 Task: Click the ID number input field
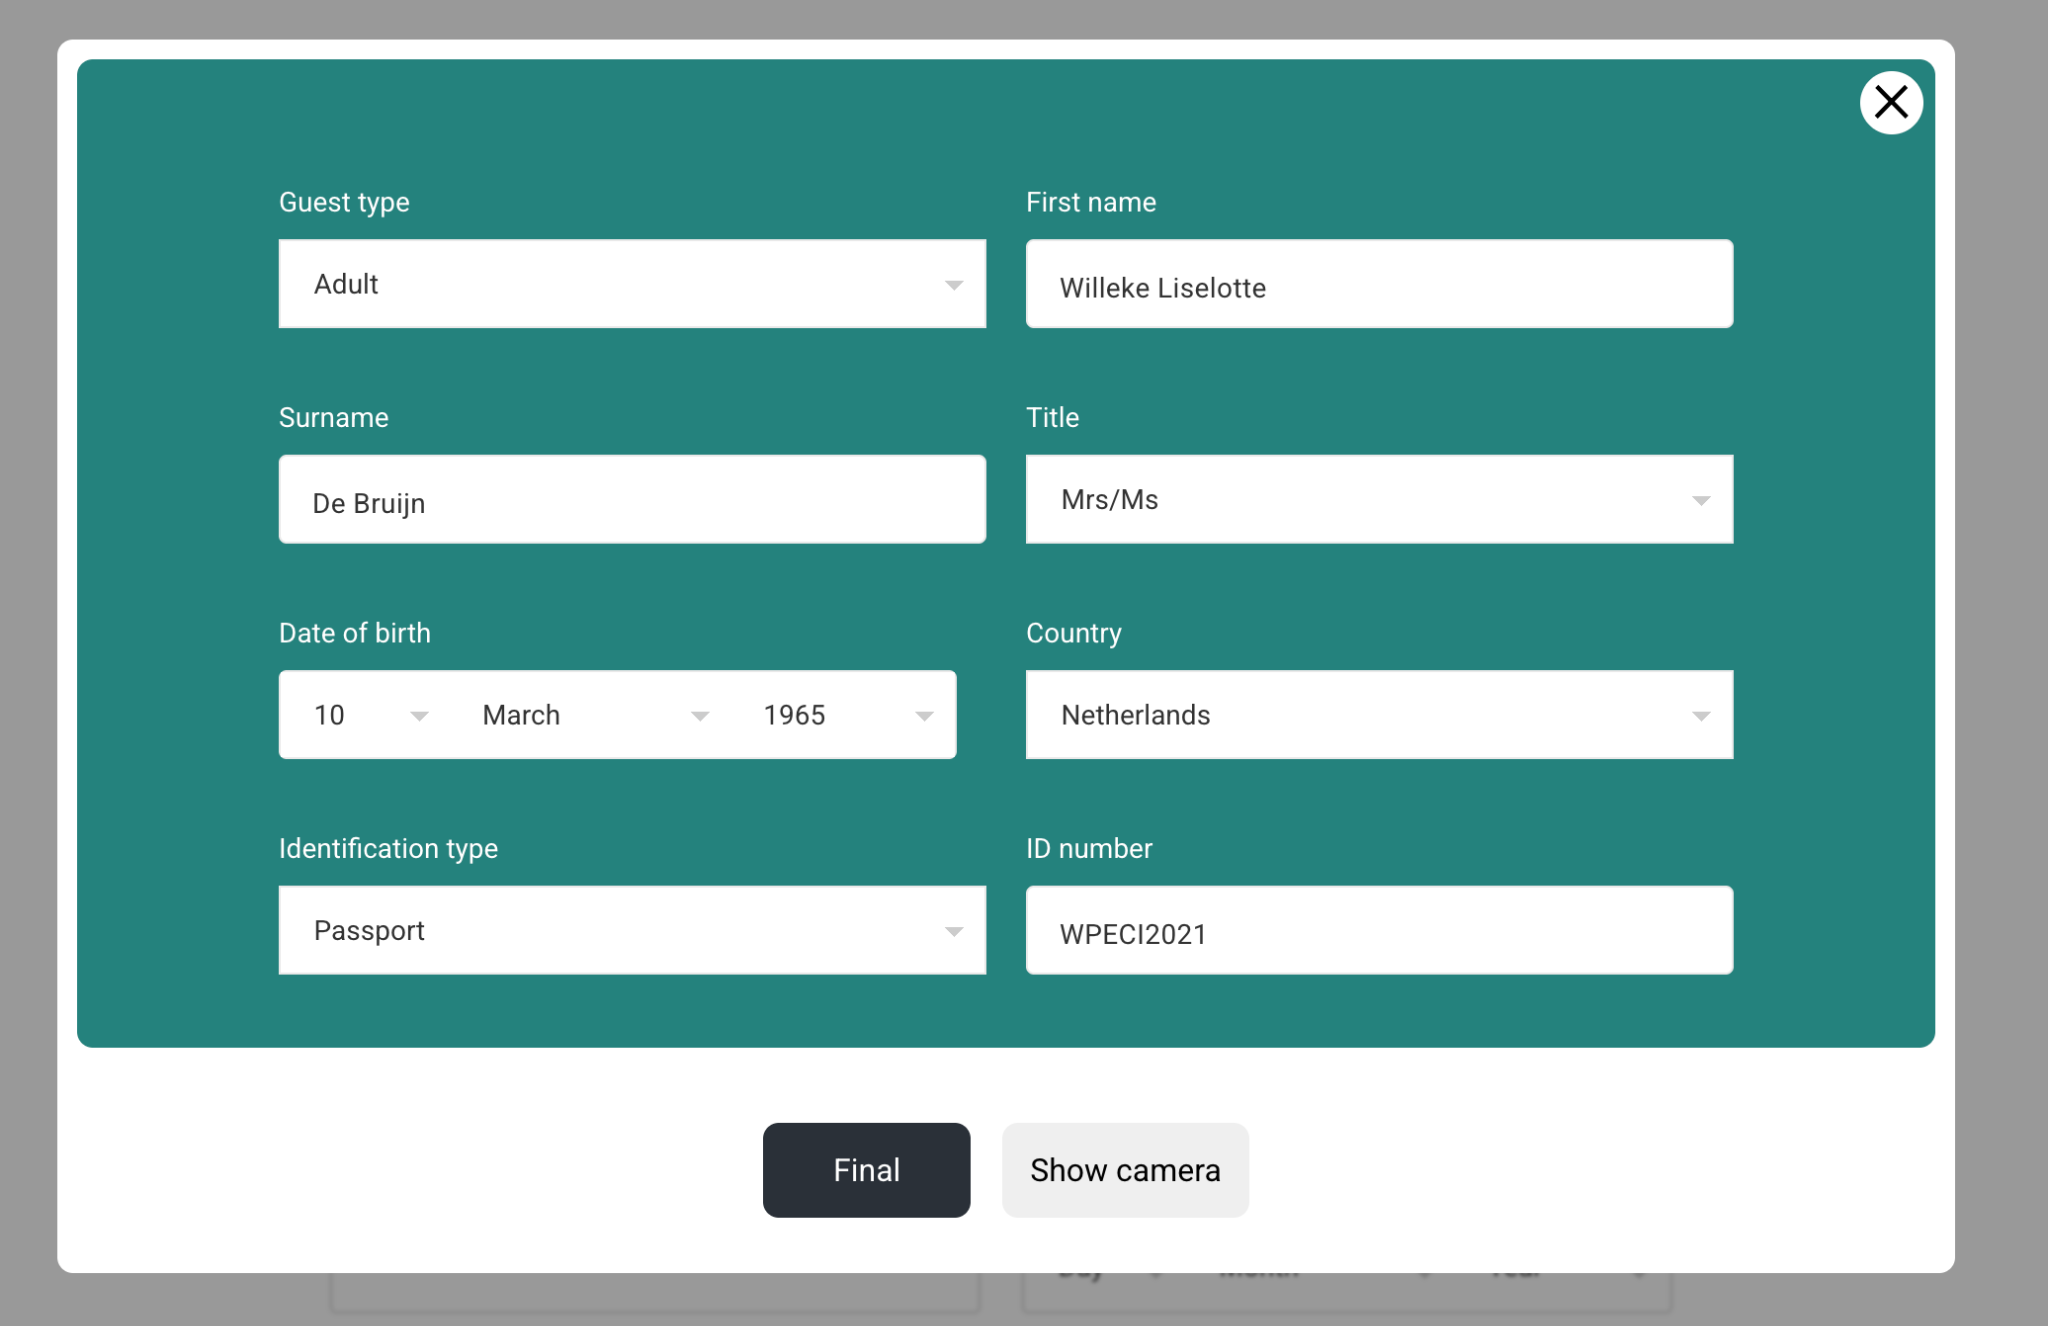tap(1378, 931)
